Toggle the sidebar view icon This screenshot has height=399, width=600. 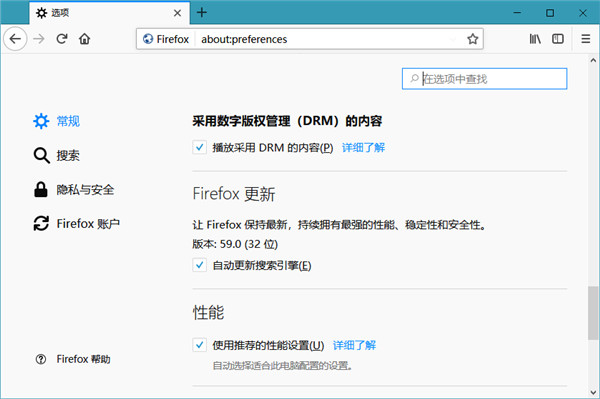click(558, 39)
